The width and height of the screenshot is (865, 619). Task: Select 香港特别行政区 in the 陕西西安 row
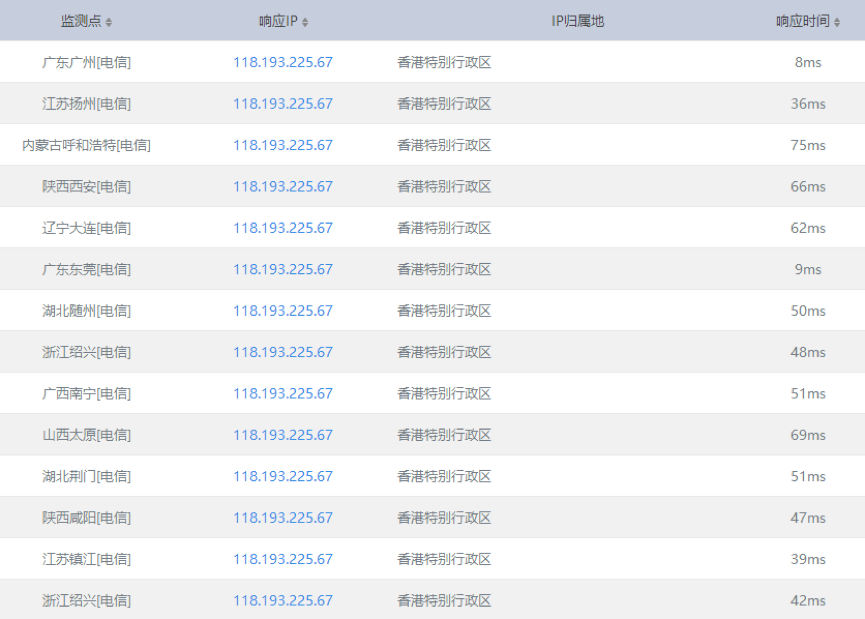[444, 186]
